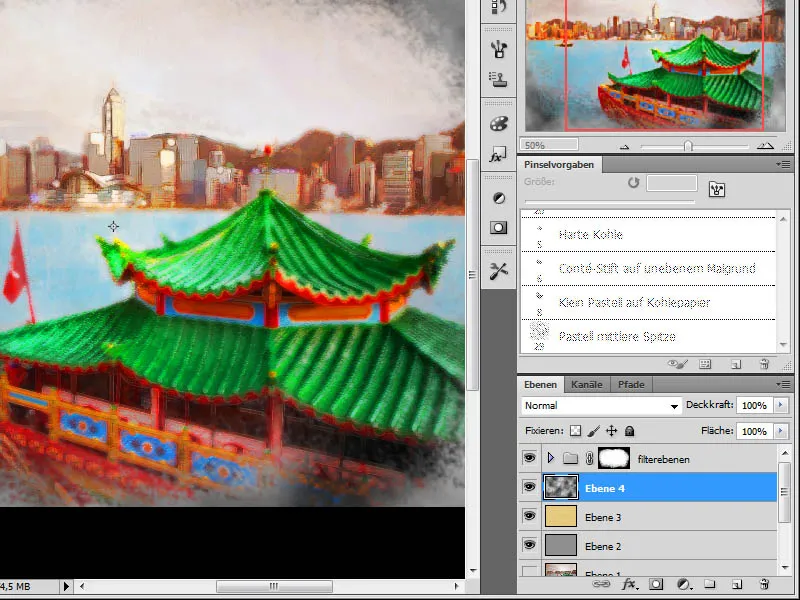Image resolution: width=800 pixels, height=600 pixels.
Task: Click the Navigator 50% zoom input field
Action: tap(549, 145)
